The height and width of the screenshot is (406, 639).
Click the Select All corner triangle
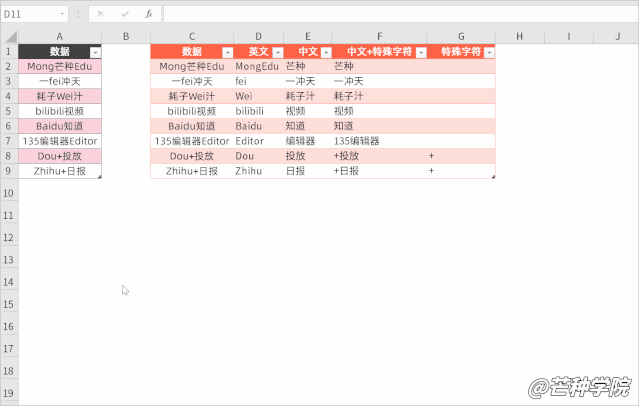click(10, 36)
